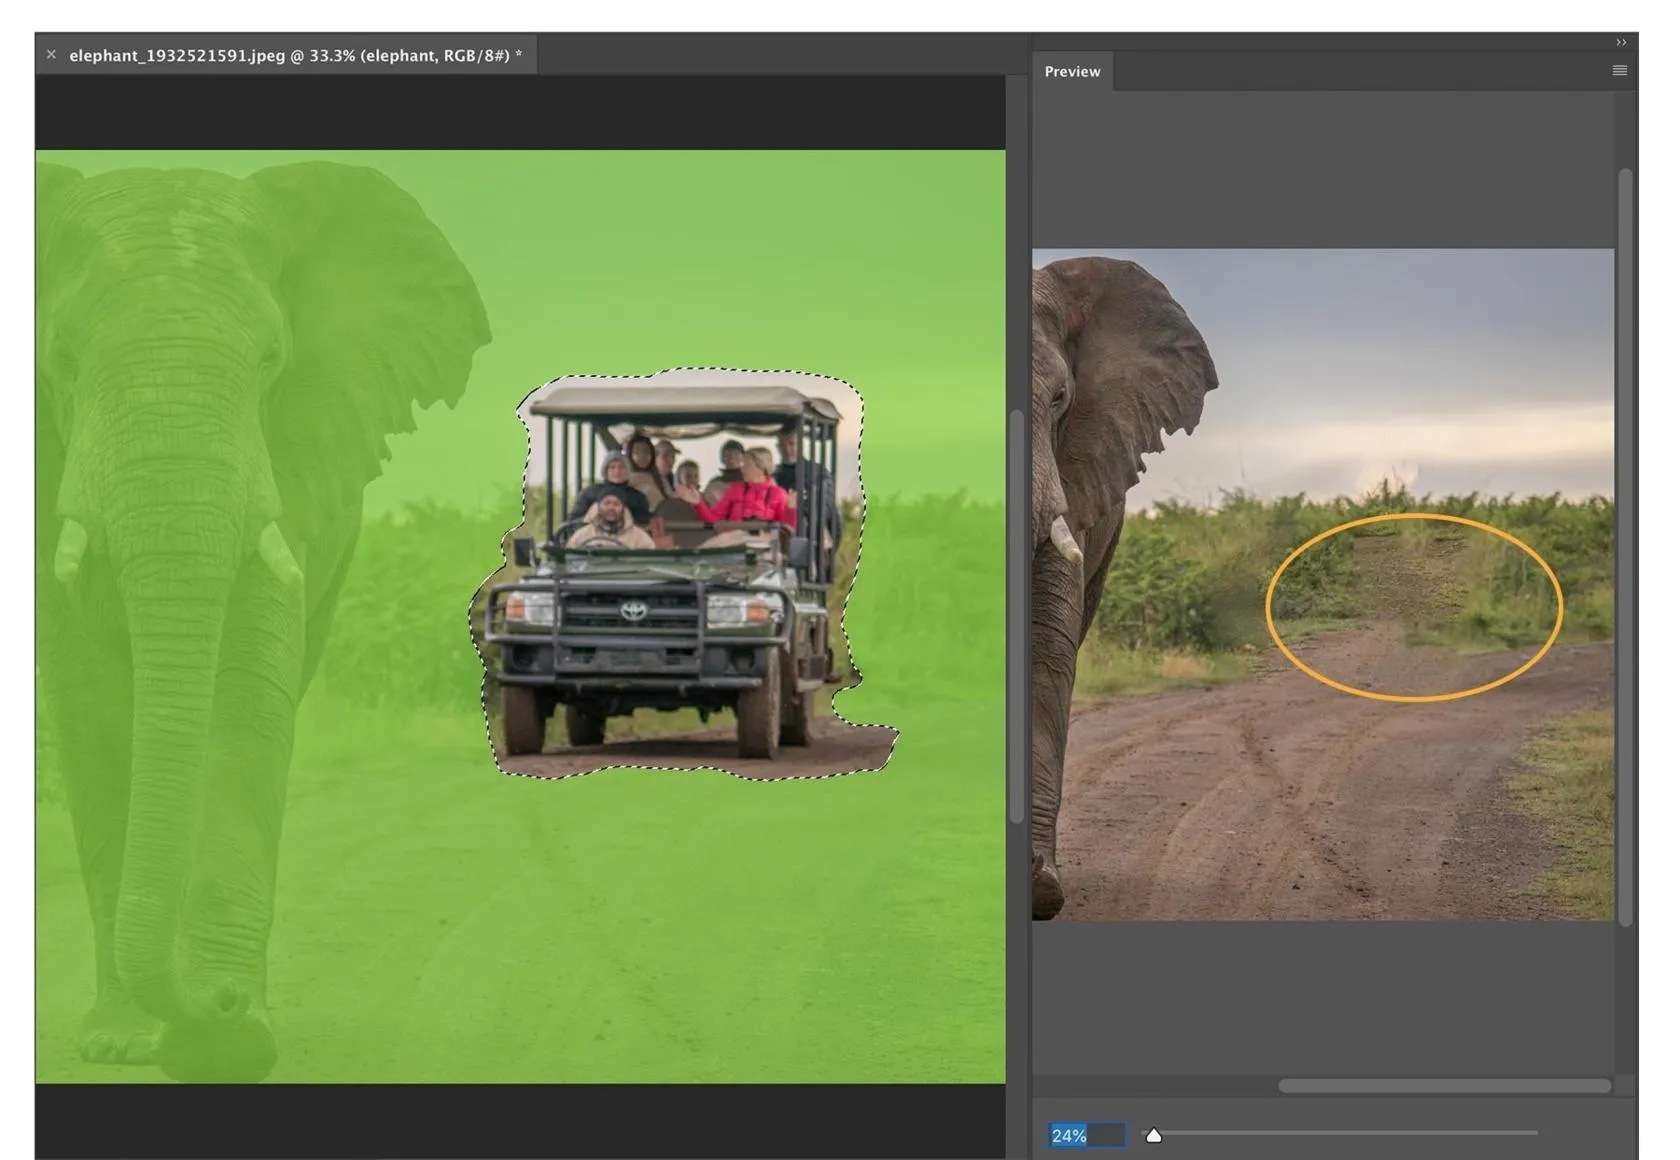Collapse the panel with double-chevron icon
1680x1160 pixels.
click(1621, 42)
